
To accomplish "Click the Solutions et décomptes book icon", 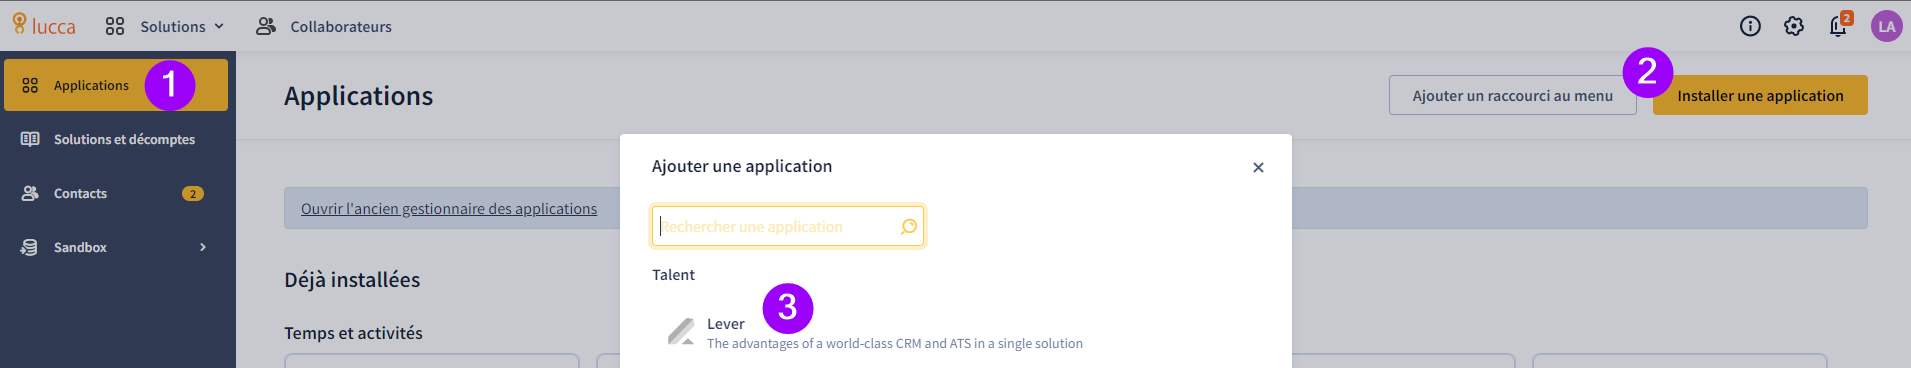I will click(30, 139).
